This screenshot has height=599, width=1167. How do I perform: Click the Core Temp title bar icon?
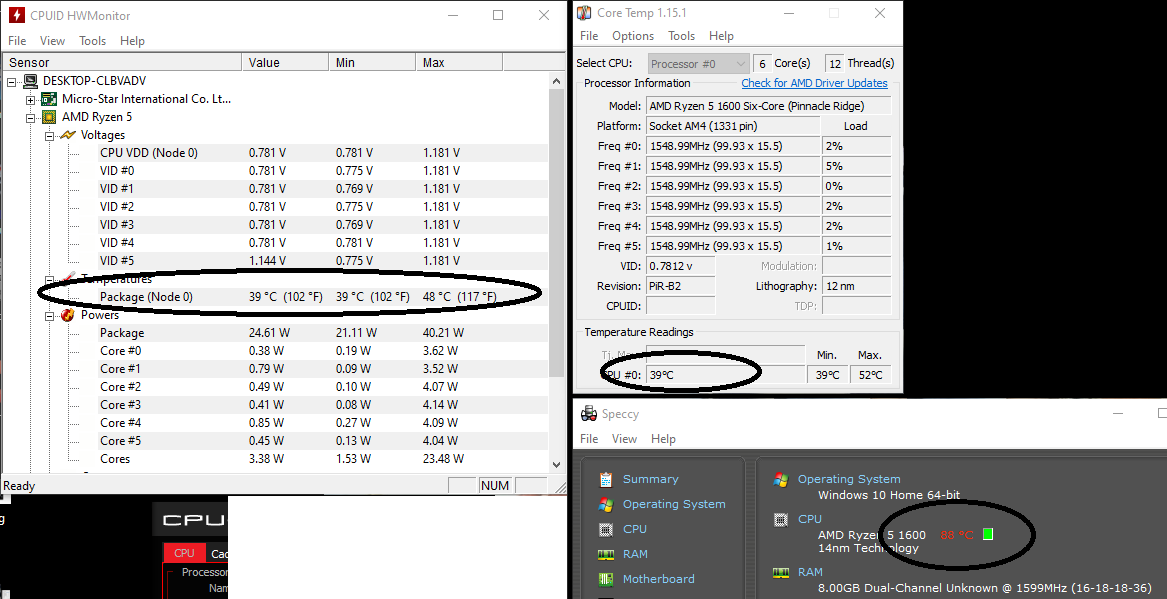[584, 13]
